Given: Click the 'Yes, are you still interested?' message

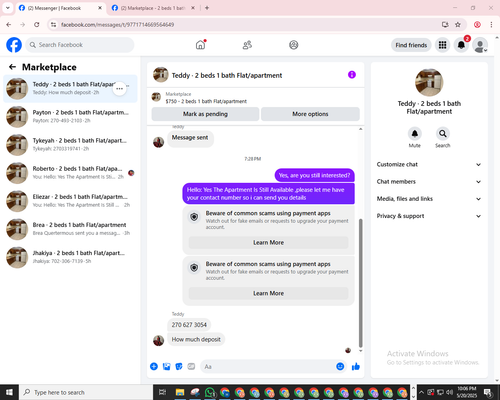Looking at the screenshot, I should 314,175.
